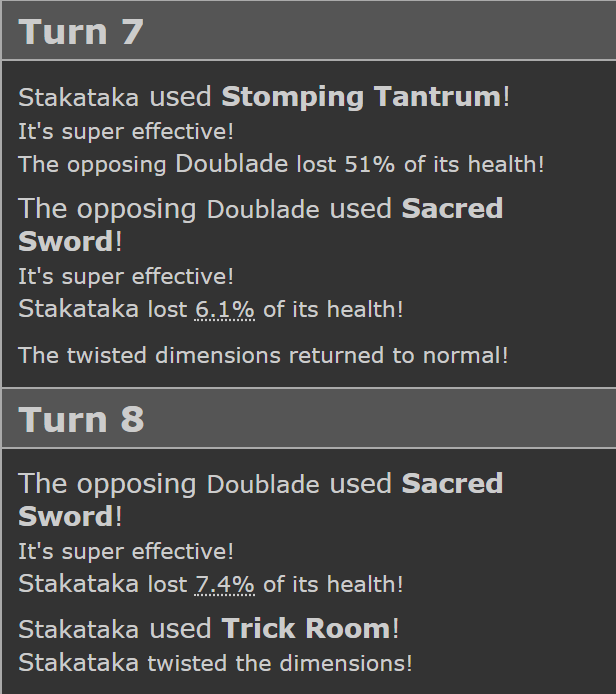Click first 'It's super effective!' line in Turn 7
Screen dimensions: 616x694
pyautogui.click(x=126, y=132)
